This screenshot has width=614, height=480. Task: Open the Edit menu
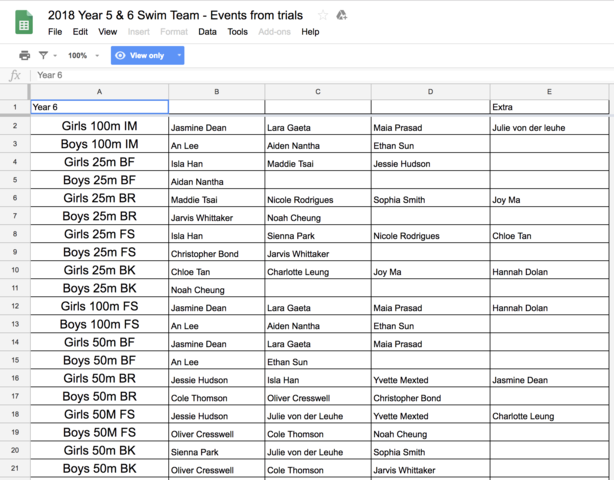[80, 32]
